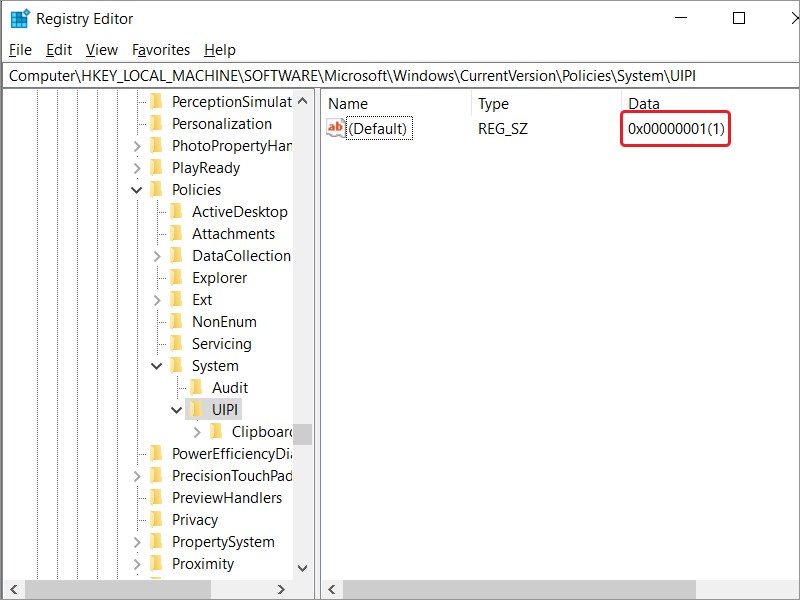Expand the PropertySystem key
Screen dimensions: 800x600
pyautogui.click(x=137, y=542)
